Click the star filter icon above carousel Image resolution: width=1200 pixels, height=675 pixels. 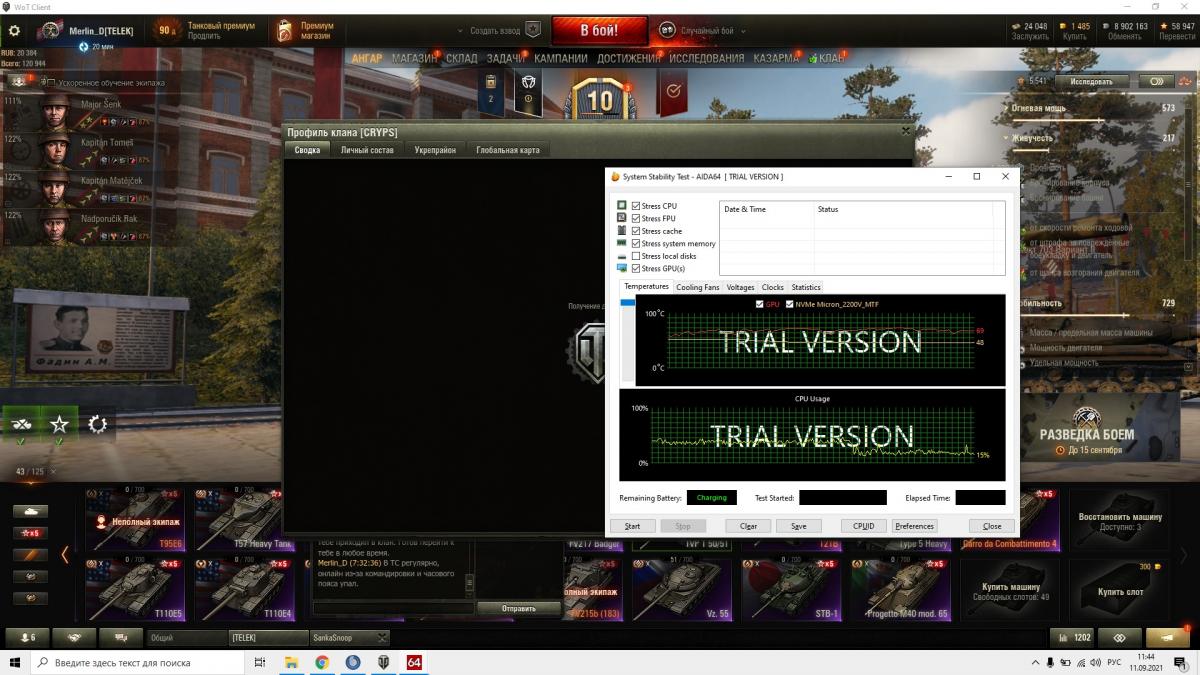point(59,424)
